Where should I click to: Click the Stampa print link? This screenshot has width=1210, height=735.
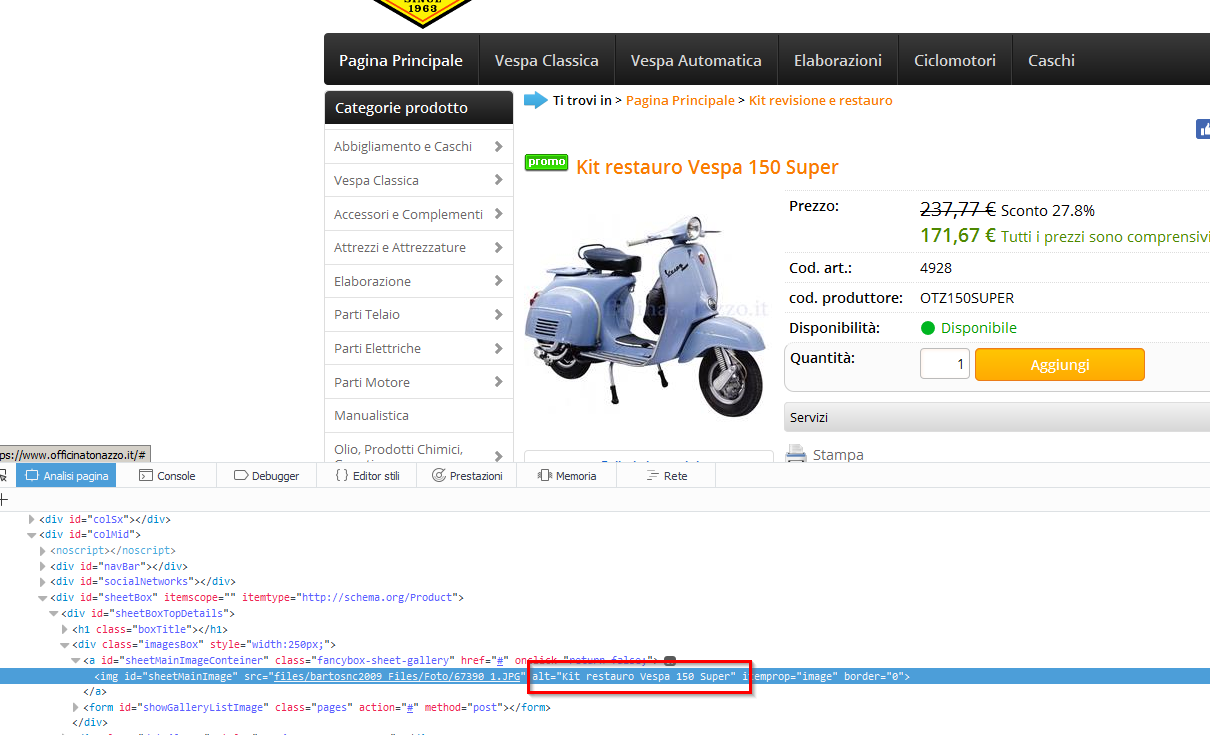point(838,455)
